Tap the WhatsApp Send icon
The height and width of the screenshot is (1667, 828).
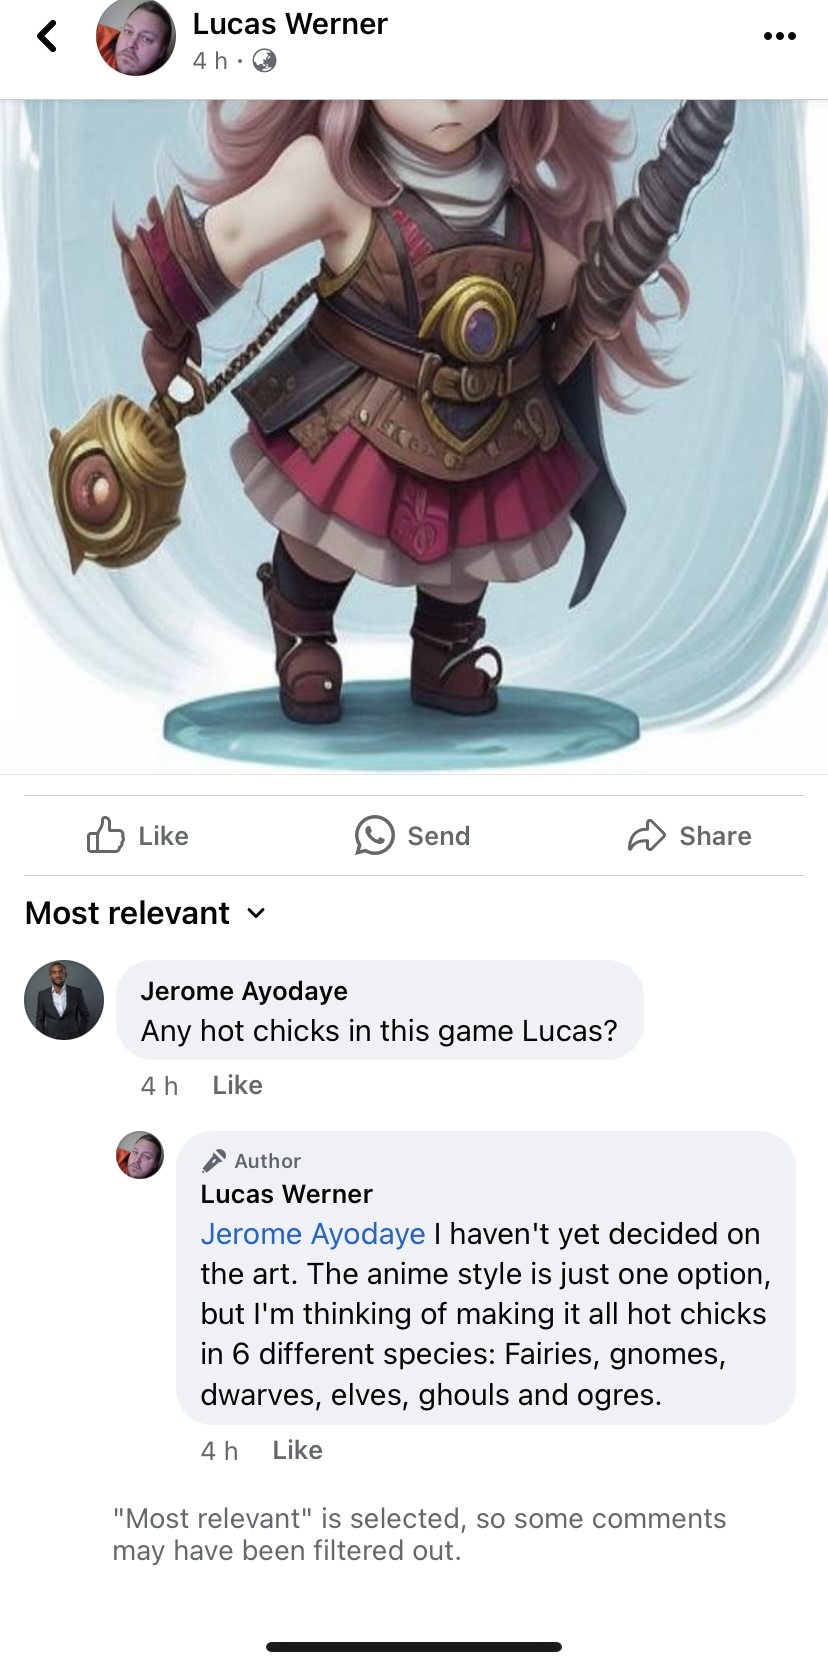pos(374,835)
